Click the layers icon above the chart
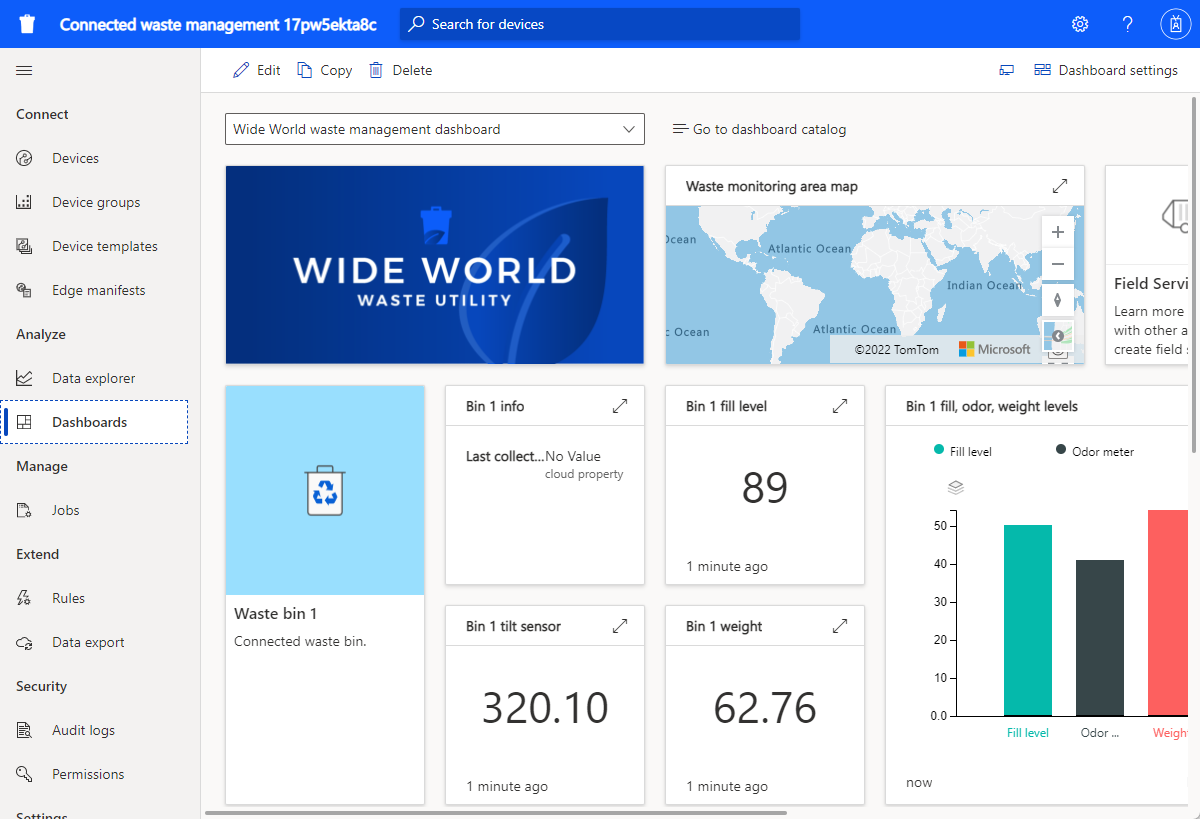This screenshot has height=819, width=1200. click(x=955, y=488)
